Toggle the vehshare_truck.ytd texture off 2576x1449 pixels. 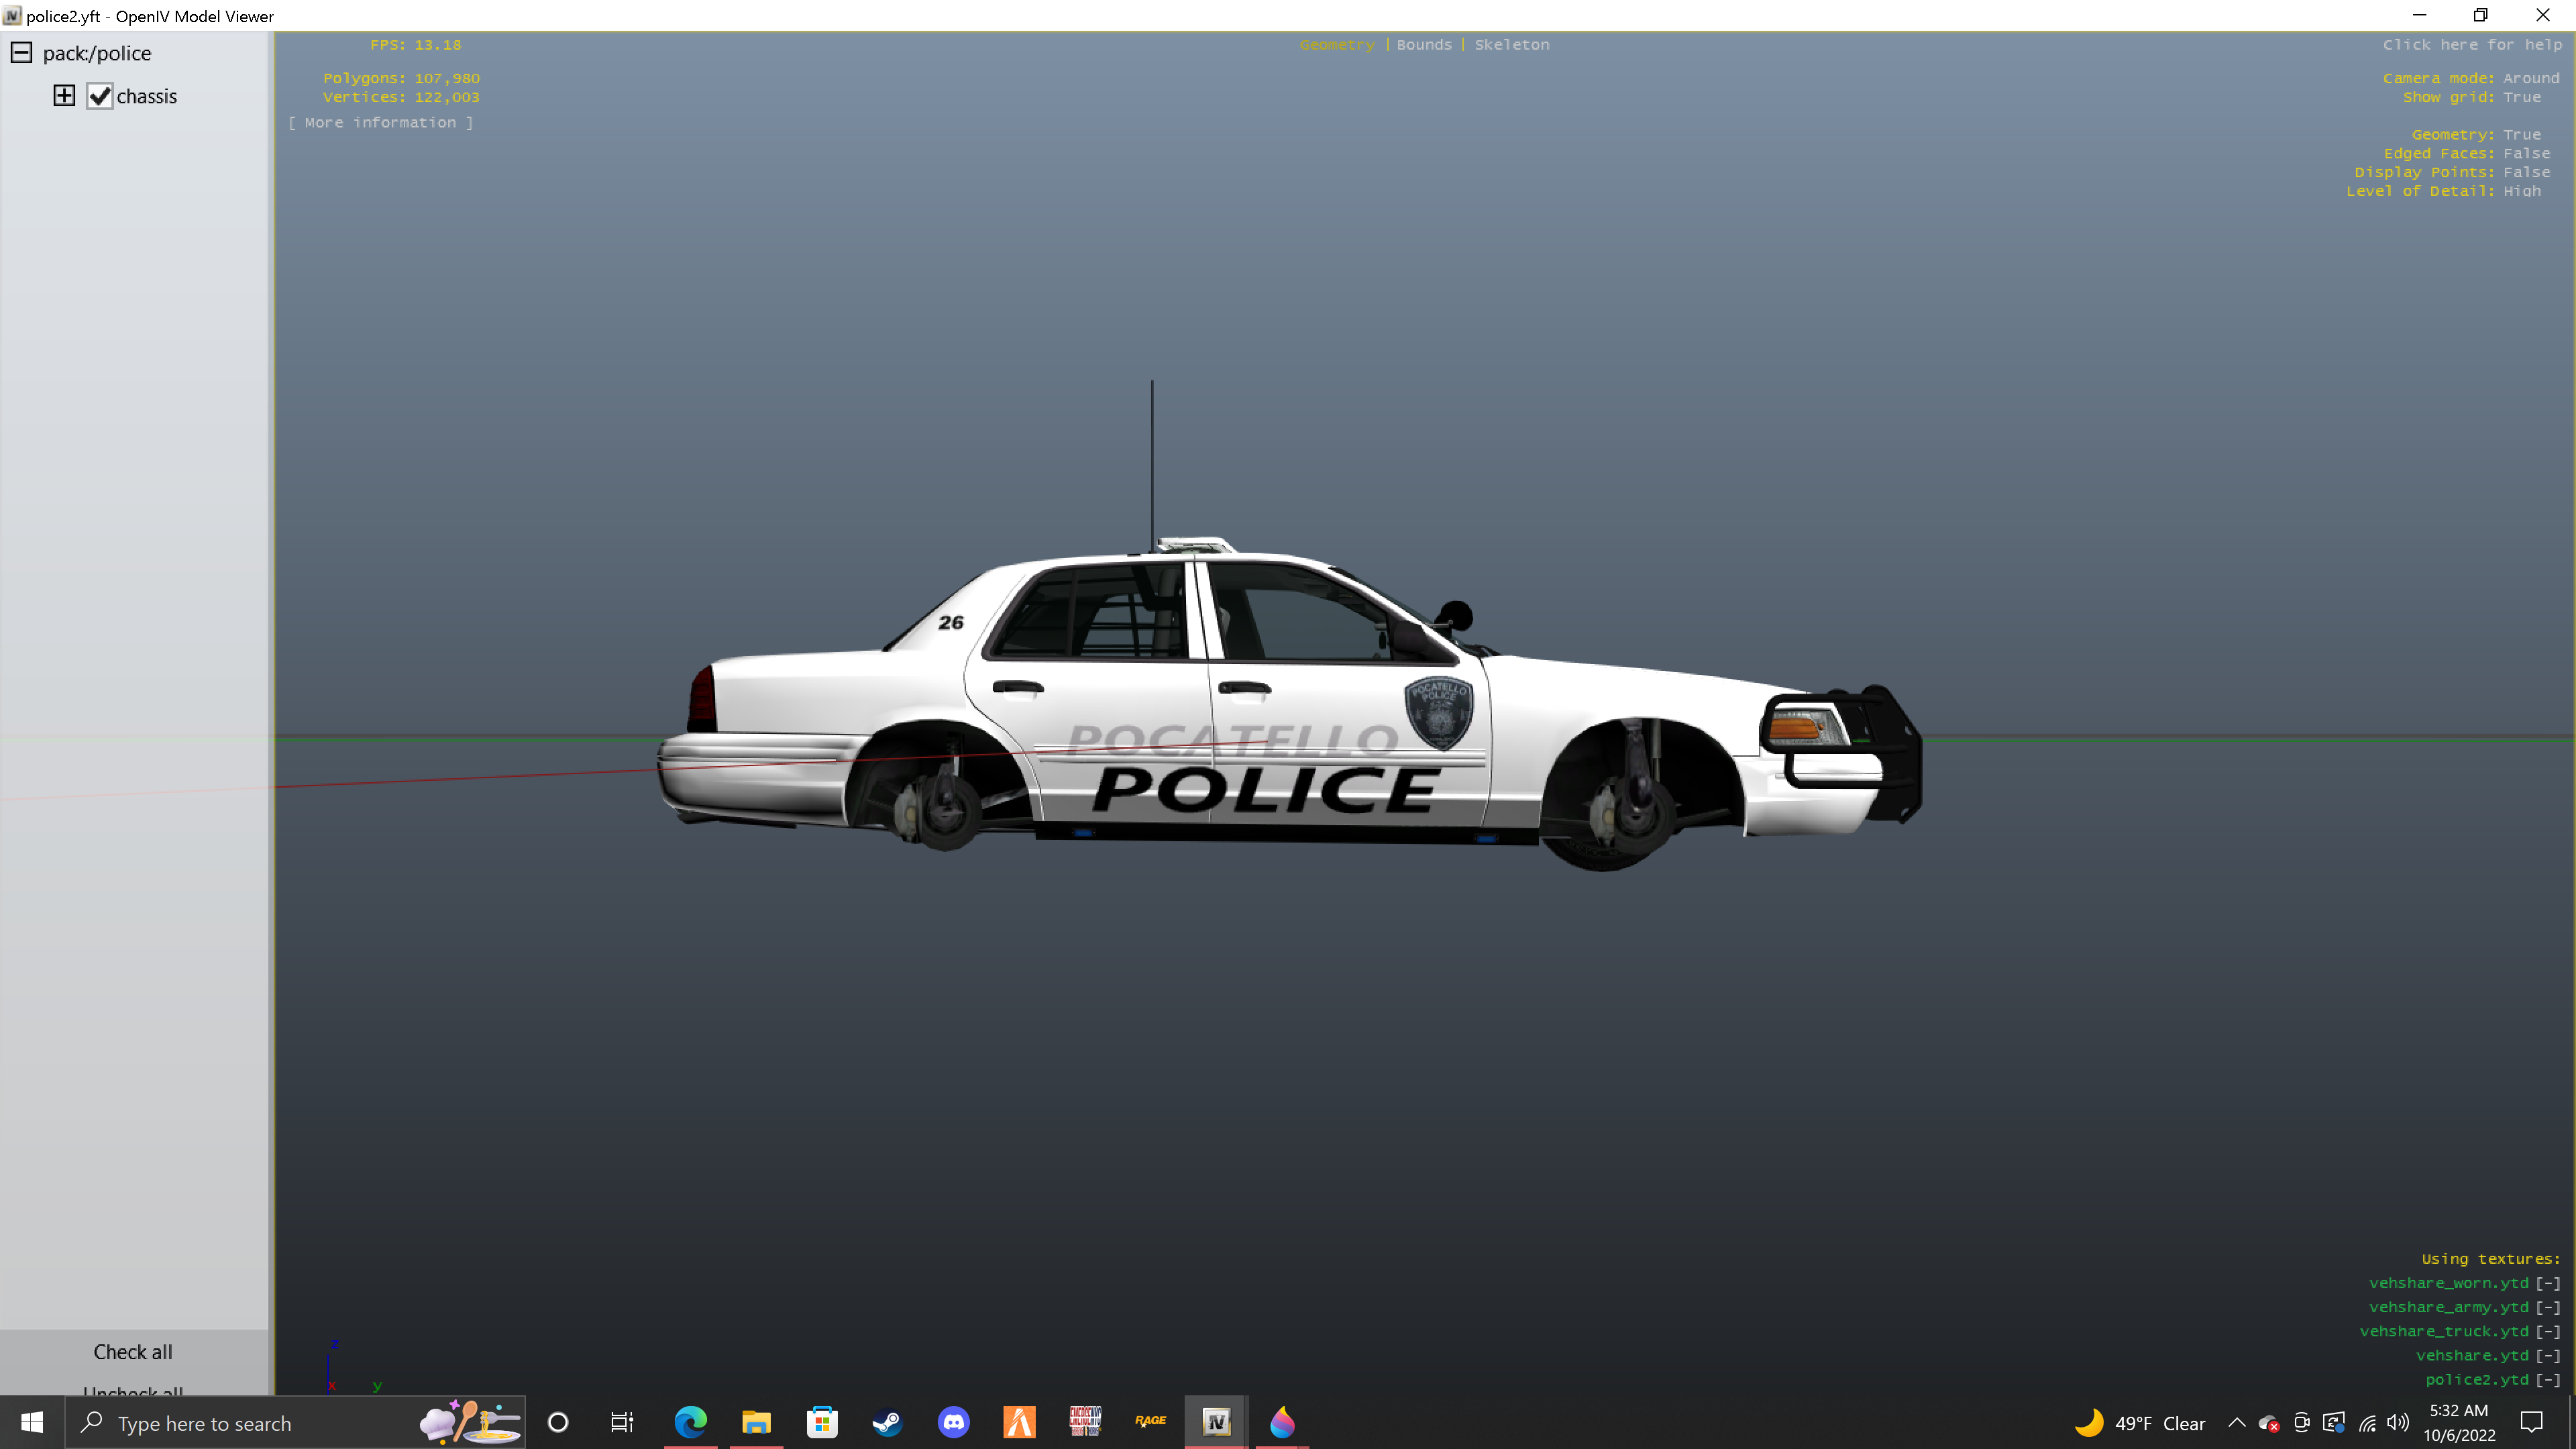point(2547,1331)
